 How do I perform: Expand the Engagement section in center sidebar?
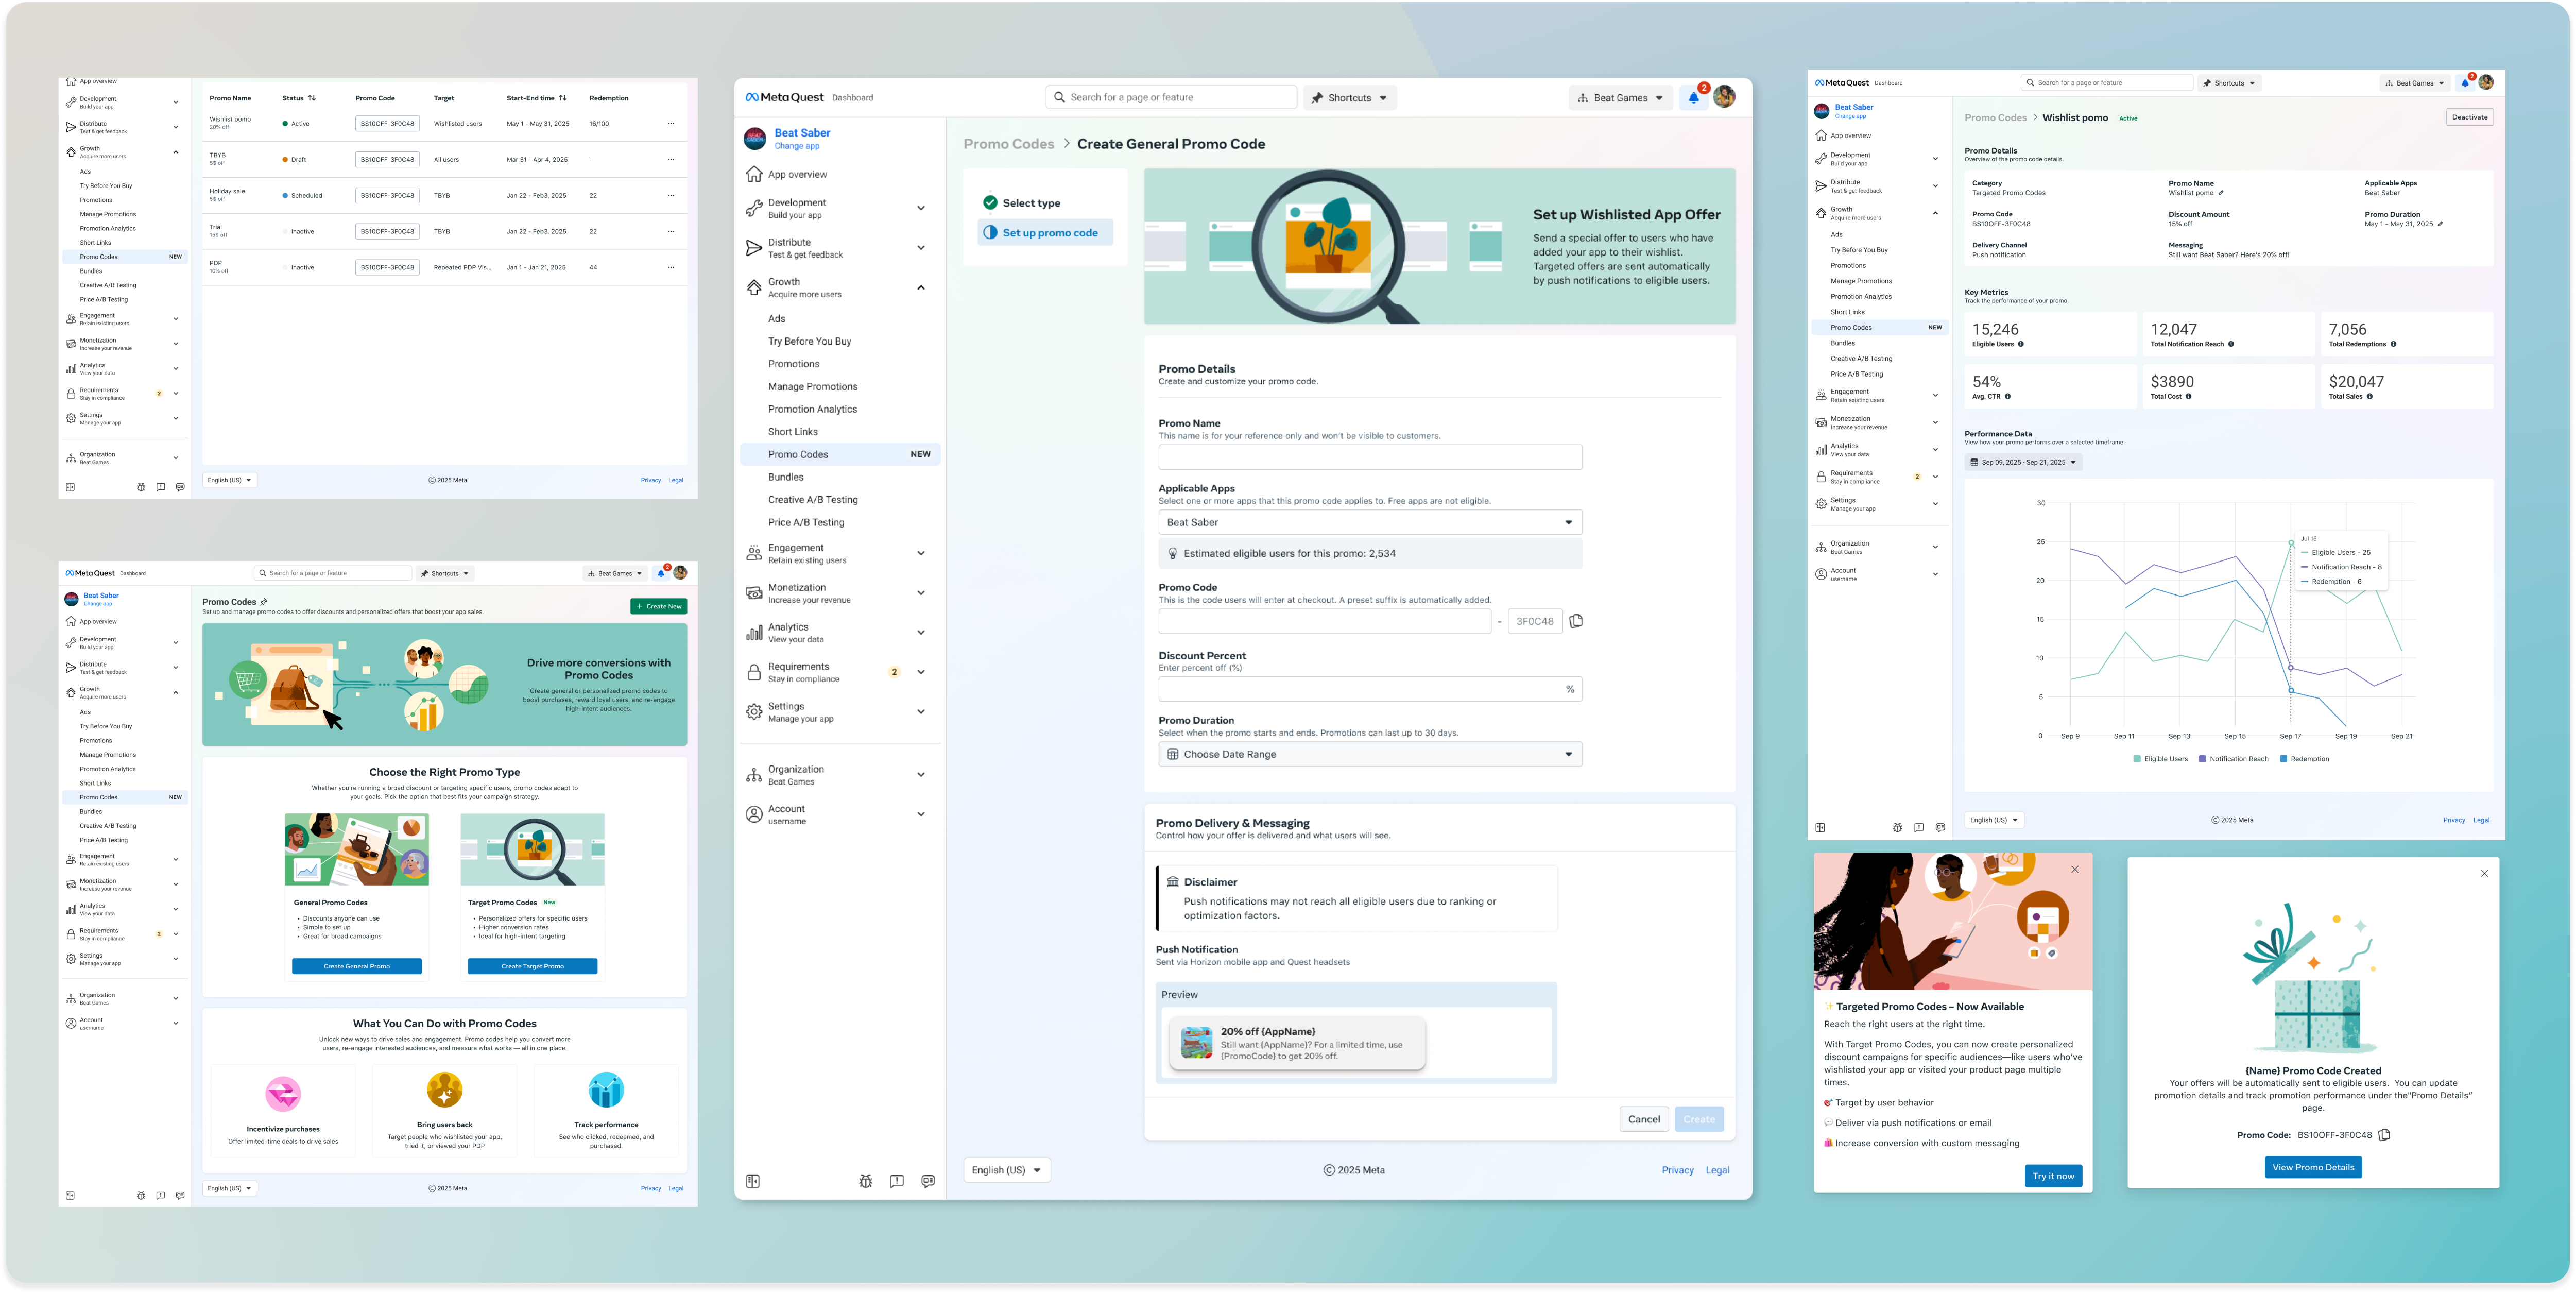[x=920, y=553]
